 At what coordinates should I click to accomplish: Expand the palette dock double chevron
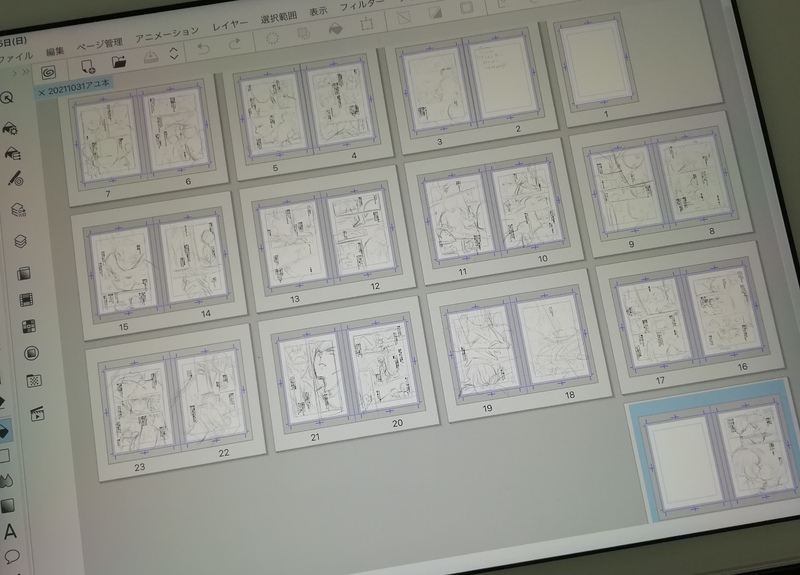coord(26,72)
